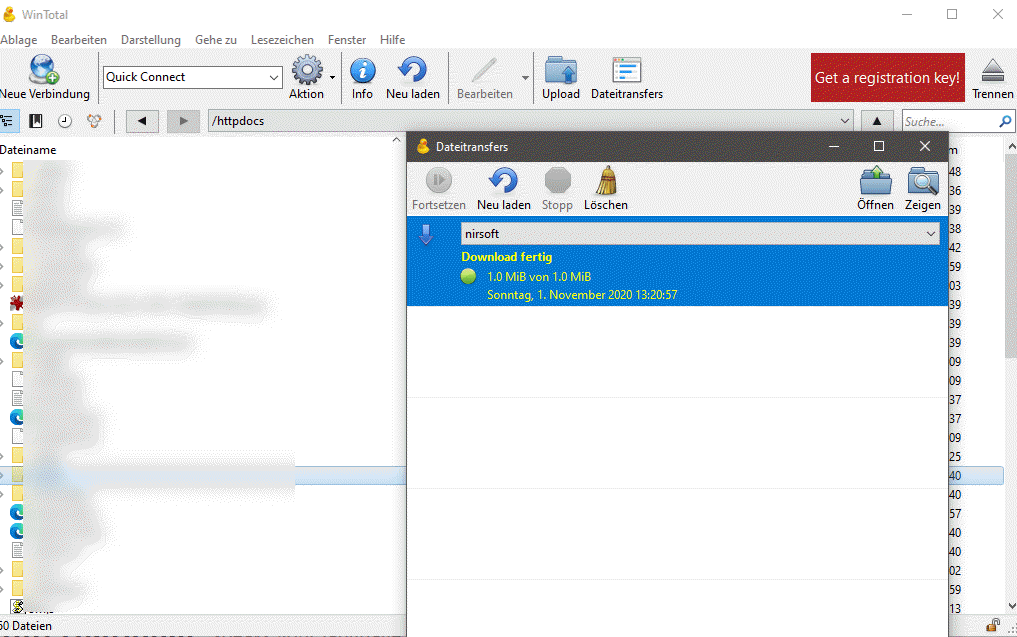Image resolution: width=1017 pixels, height=637 pixels.
Task: Click Neu laden in Dateitransfers window
Action: click(503, 189)
